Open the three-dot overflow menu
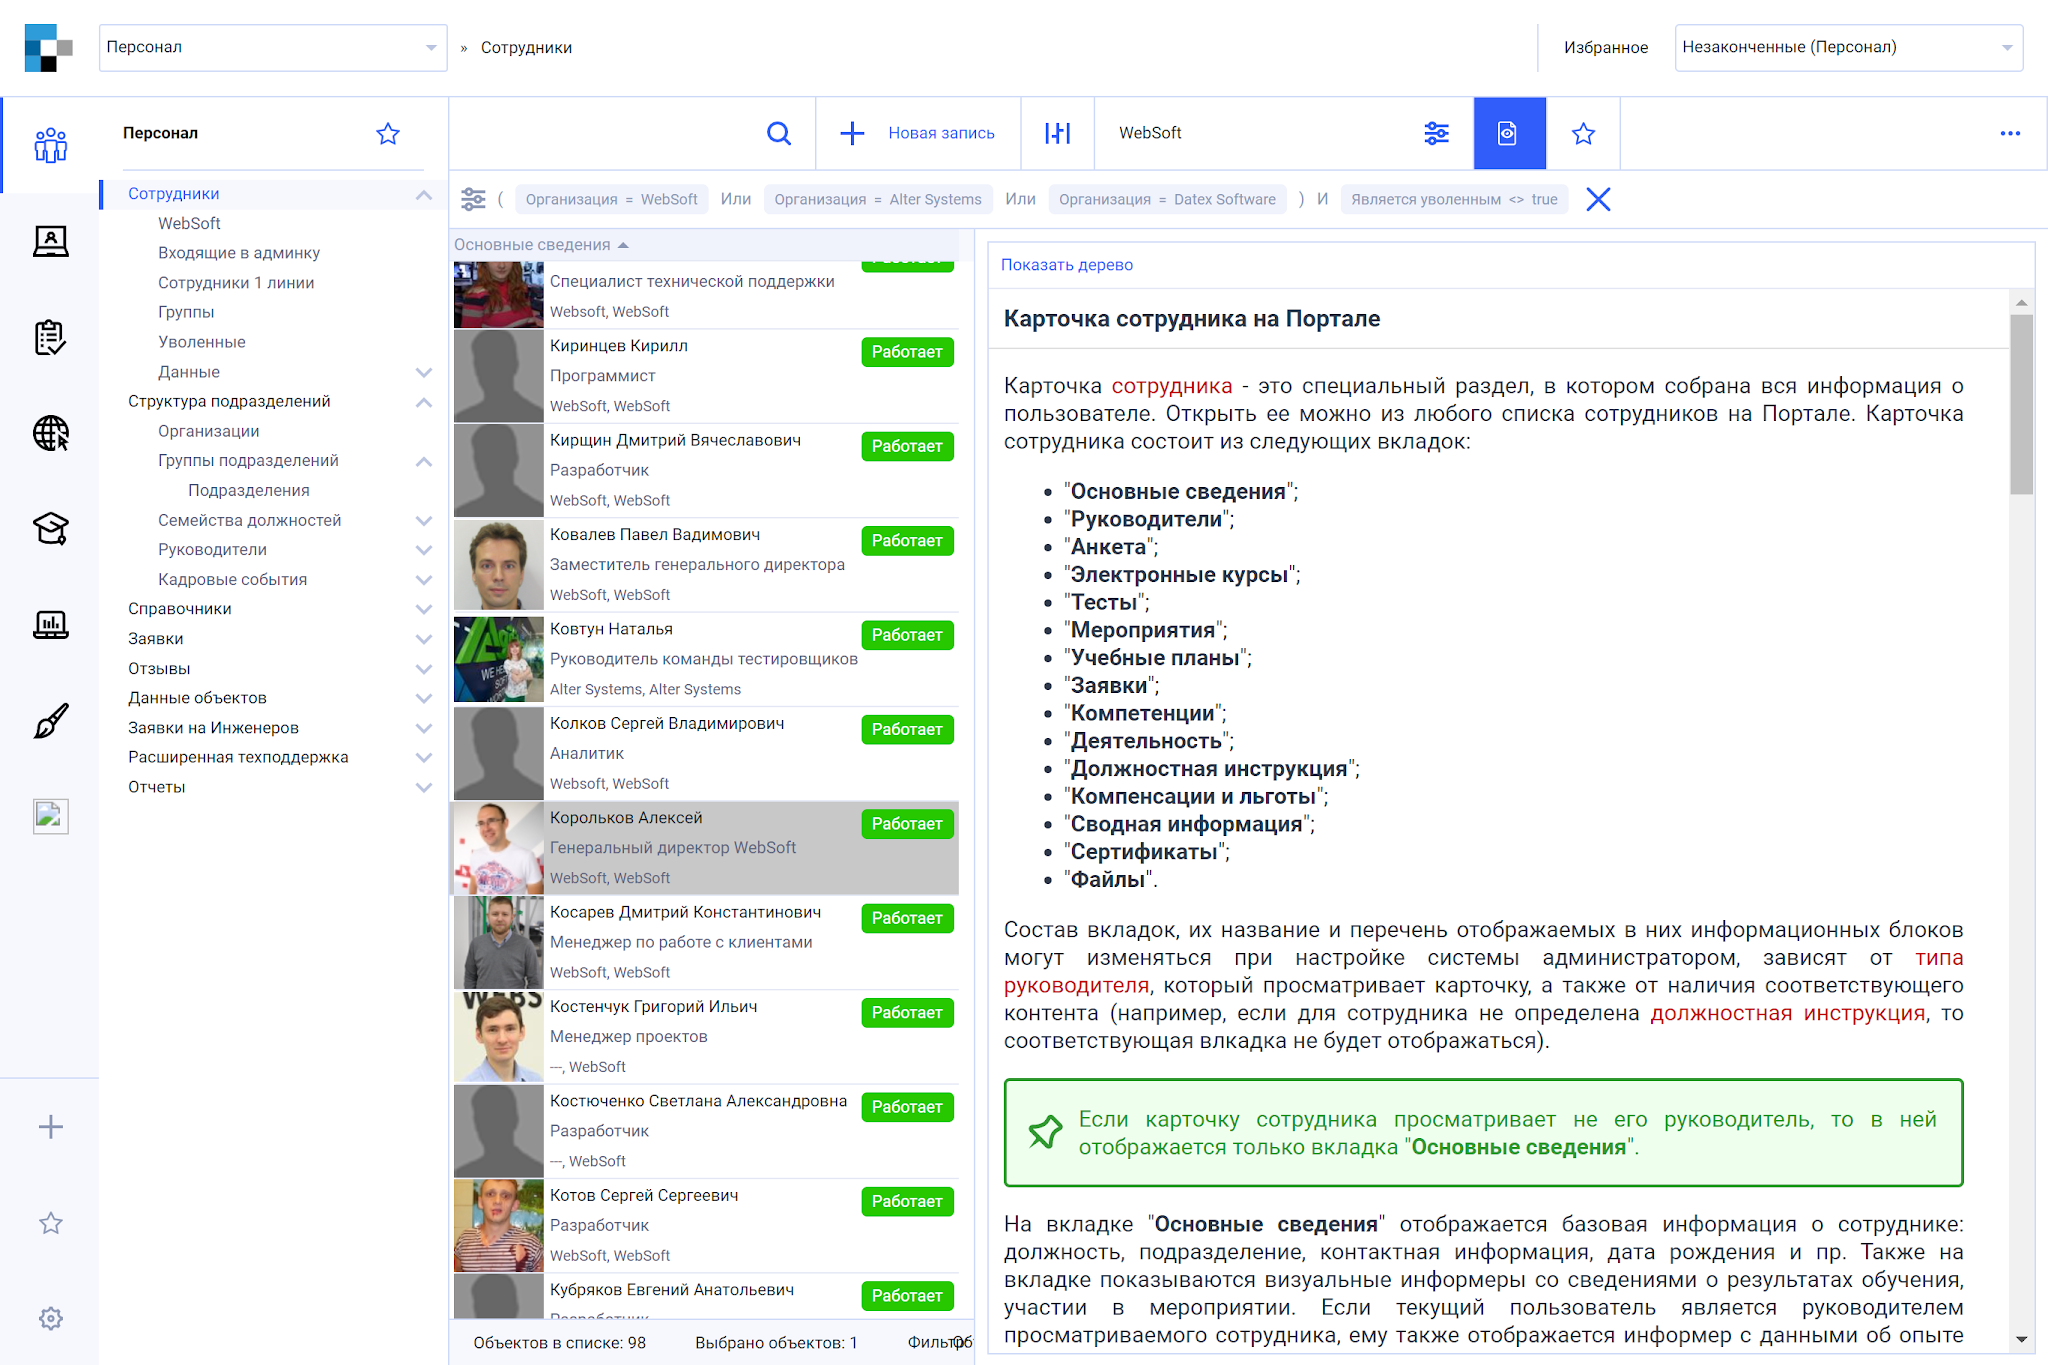Screen dimensions: 2048x1365 (x=2012, y=133)
